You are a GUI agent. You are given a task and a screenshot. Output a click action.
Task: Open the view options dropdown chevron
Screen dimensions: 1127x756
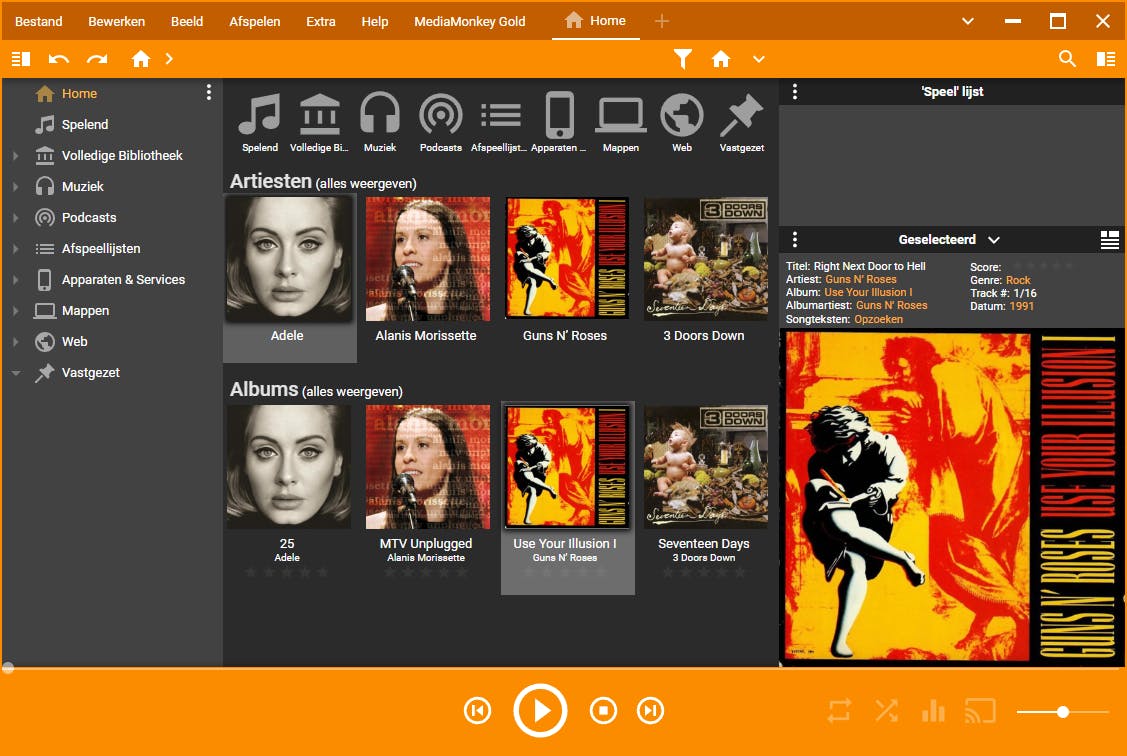pyautogui.click(x=759, y=59)
